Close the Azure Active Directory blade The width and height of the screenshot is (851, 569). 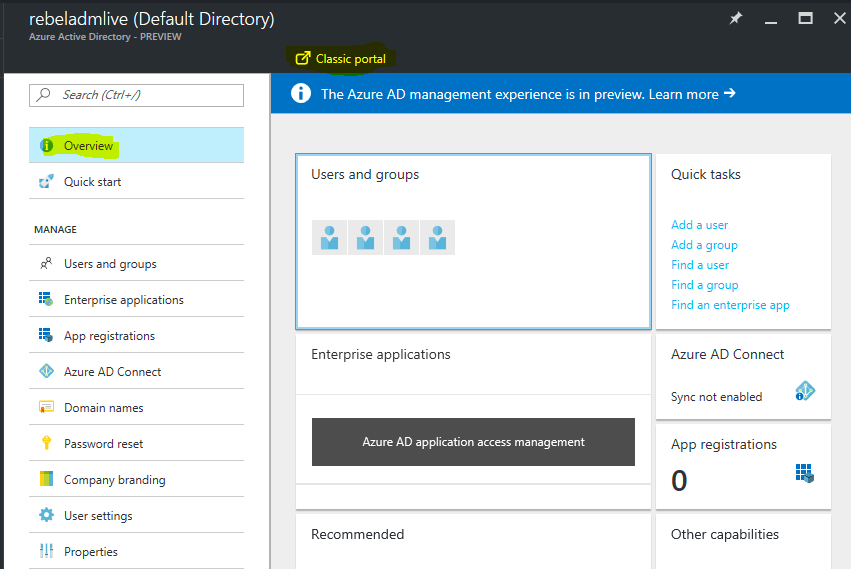[840, 18]
